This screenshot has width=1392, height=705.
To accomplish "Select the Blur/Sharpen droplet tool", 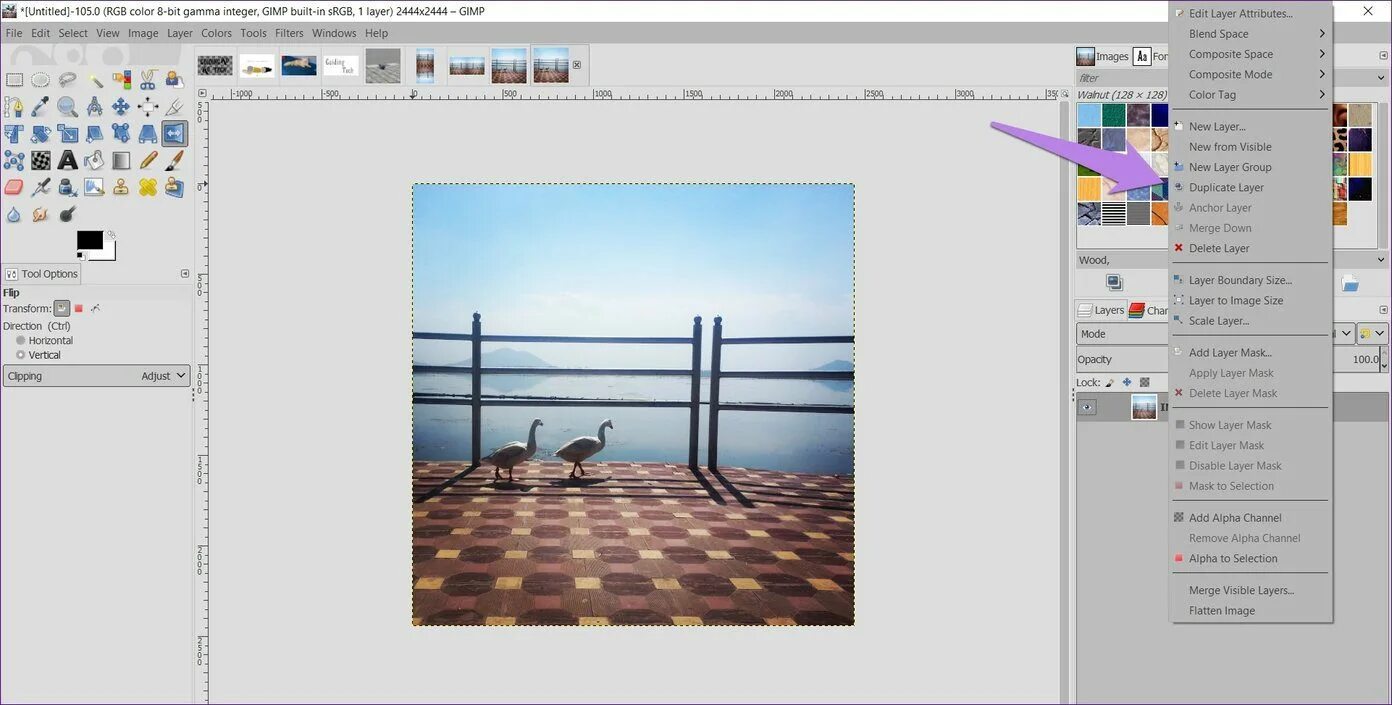I will 14,213.
